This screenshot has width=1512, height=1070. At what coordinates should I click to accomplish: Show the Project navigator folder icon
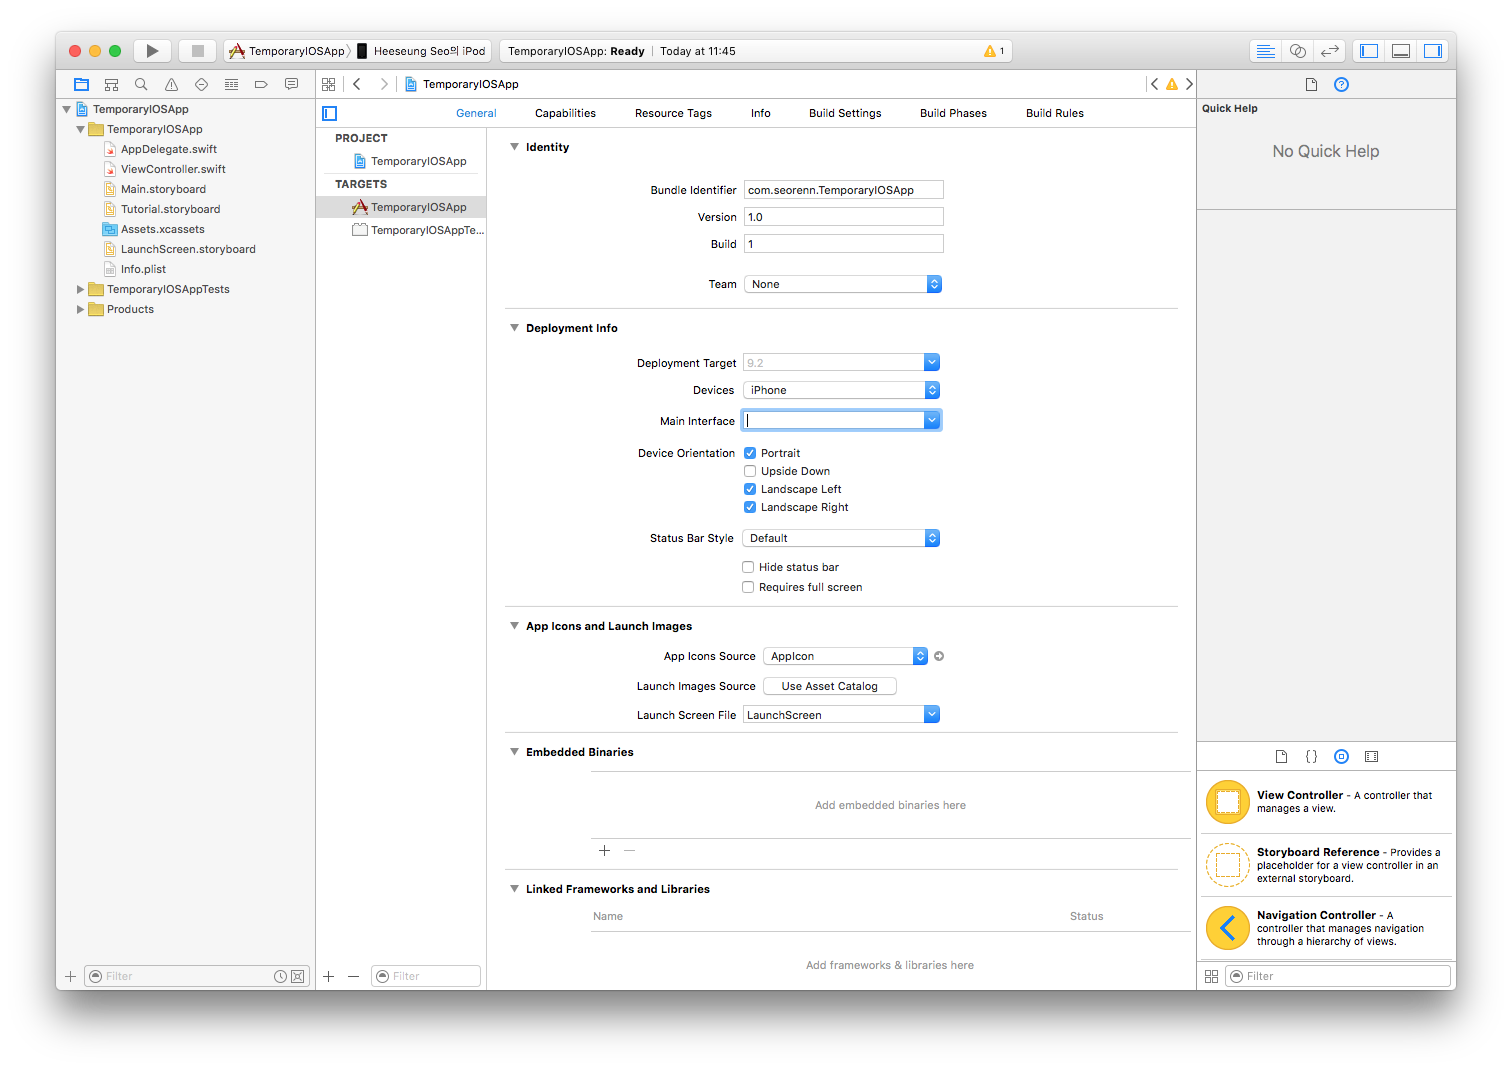coord(82,84)
